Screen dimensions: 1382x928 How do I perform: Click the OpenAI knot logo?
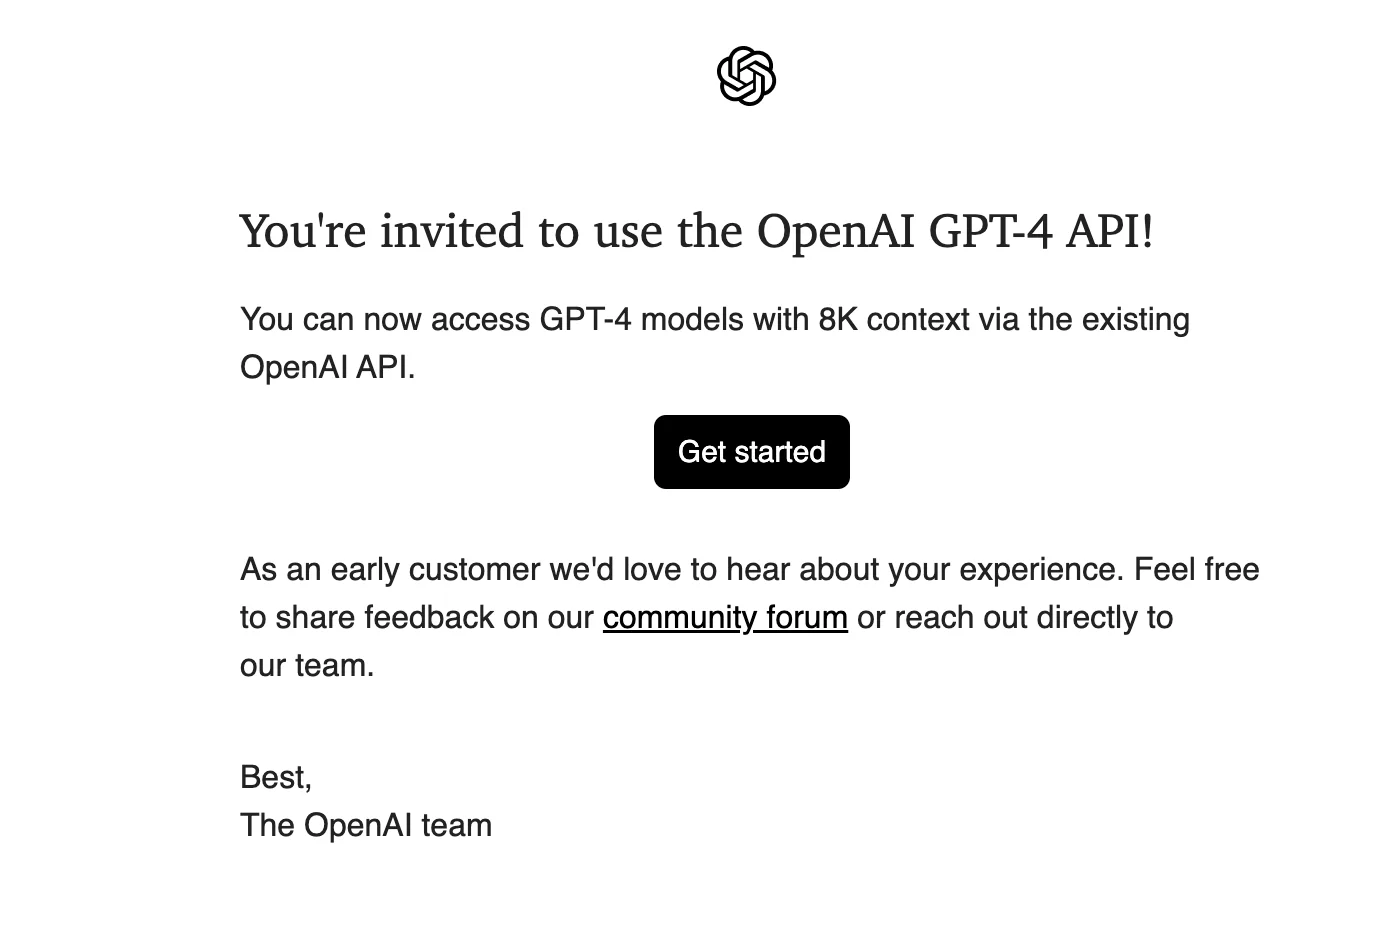(x=746, y=75)
